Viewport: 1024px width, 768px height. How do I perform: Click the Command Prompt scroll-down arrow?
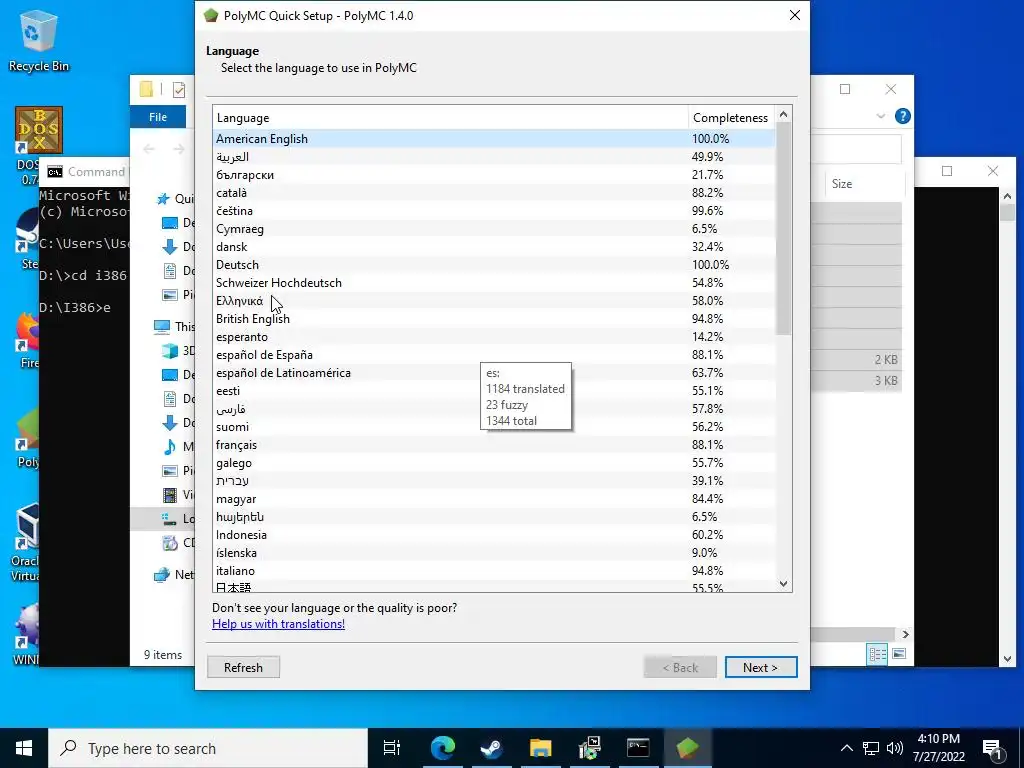point(1007,660)
